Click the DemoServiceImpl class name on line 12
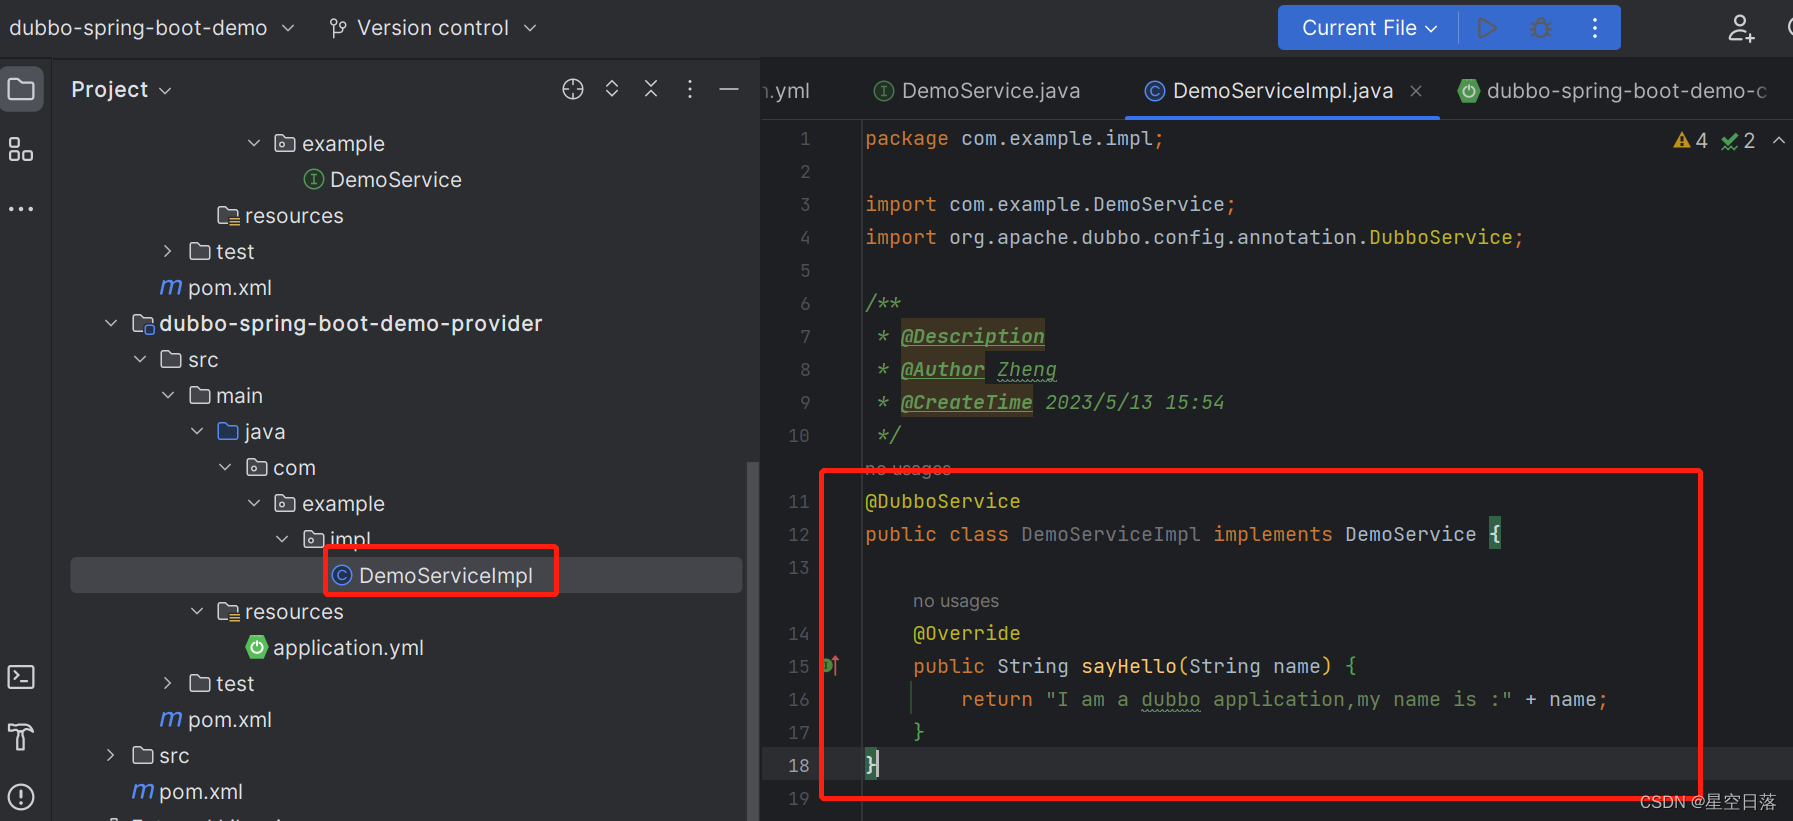This screenshot has width=1793, height=821. [1111, 534]
